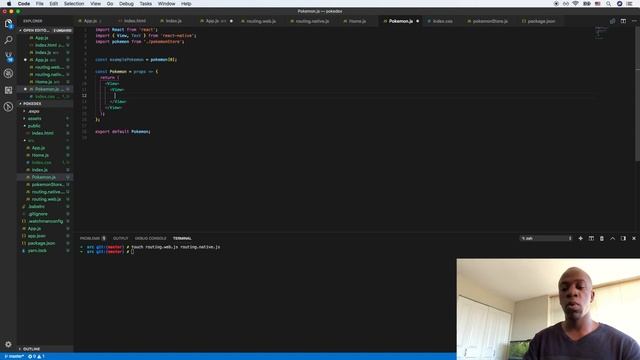Open the Debug view in activity bar
Screen dimensions: 640x360
(8, 73)
